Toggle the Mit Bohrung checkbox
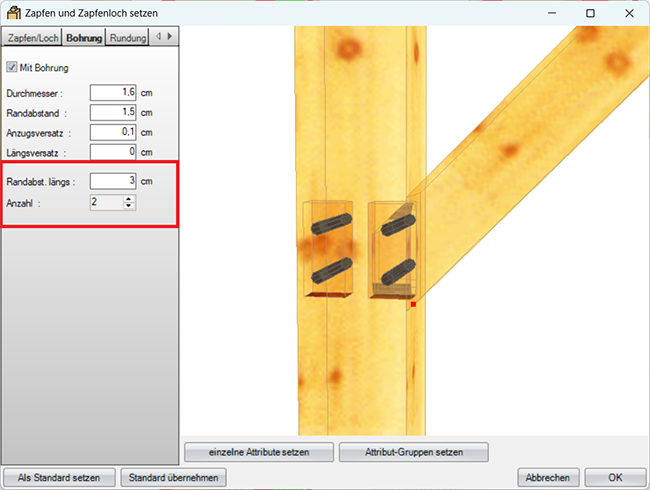The height and width of the screenshot is (490, 650). pyautogui.click(x=12, y=67)
